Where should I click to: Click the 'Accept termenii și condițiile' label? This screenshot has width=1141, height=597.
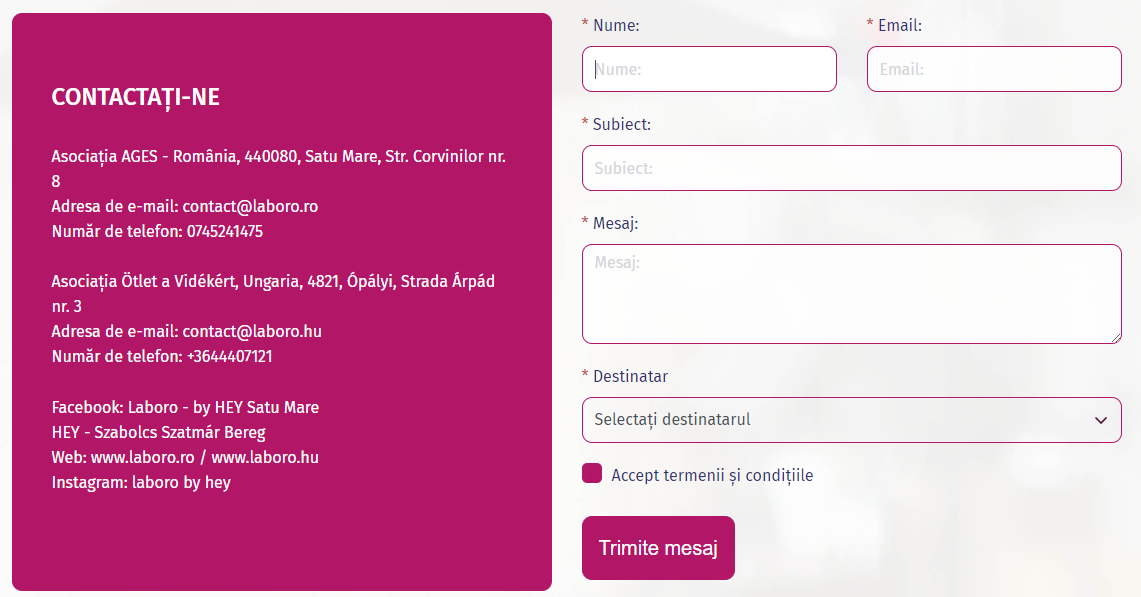tap(712, 475)
